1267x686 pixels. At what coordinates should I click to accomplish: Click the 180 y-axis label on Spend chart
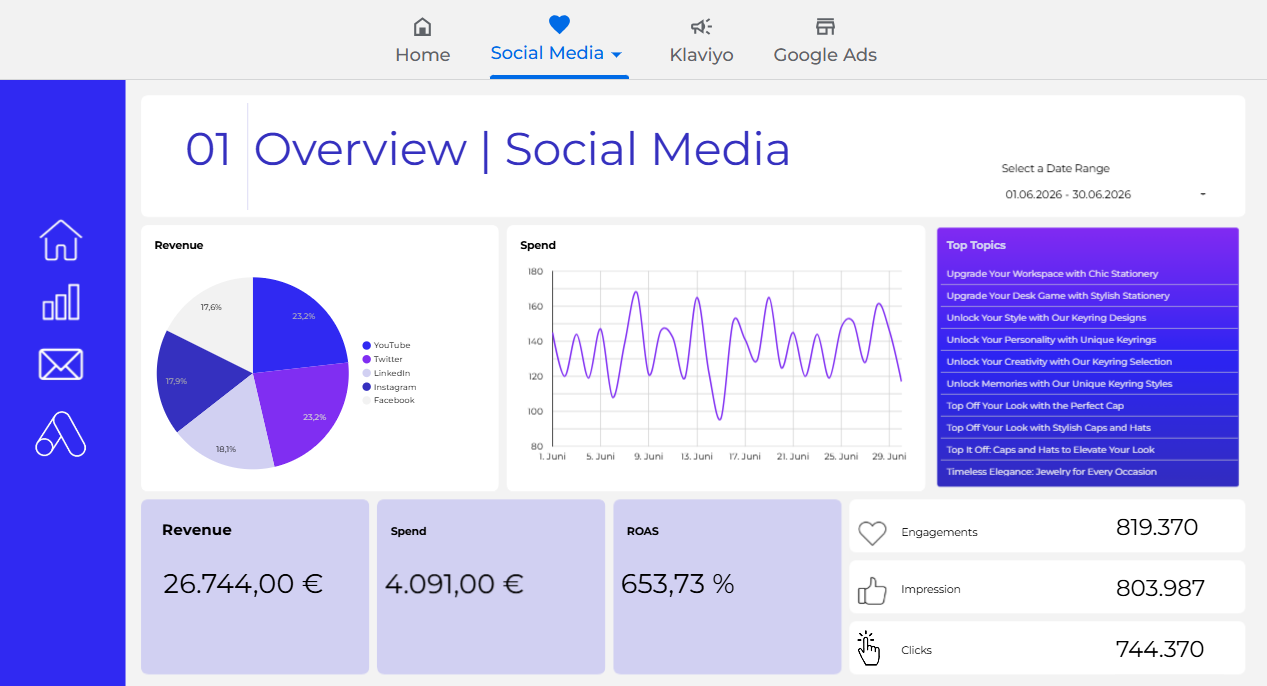click(x=534, y=271)
